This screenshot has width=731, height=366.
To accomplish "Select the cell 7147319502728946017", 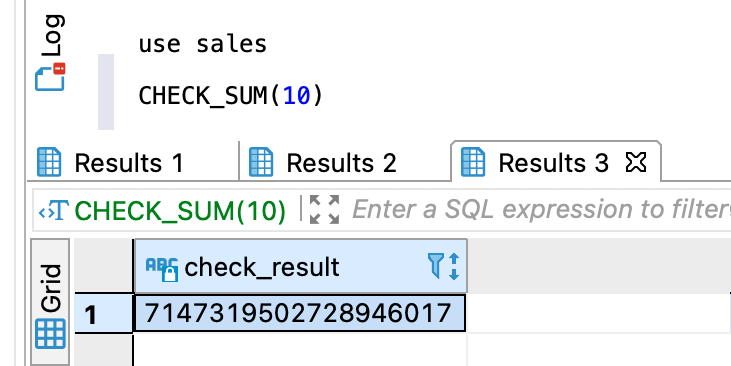I will click(300, 313).
